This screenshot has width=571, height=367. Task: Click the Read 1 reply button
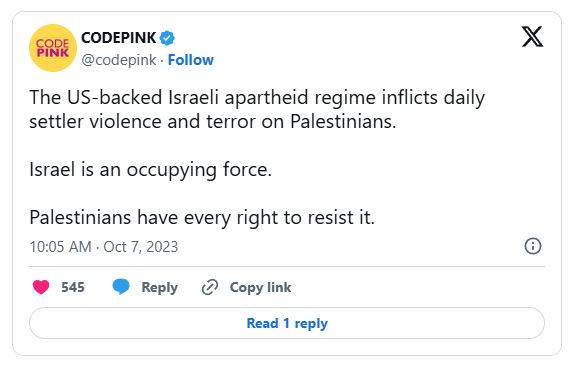287,323
